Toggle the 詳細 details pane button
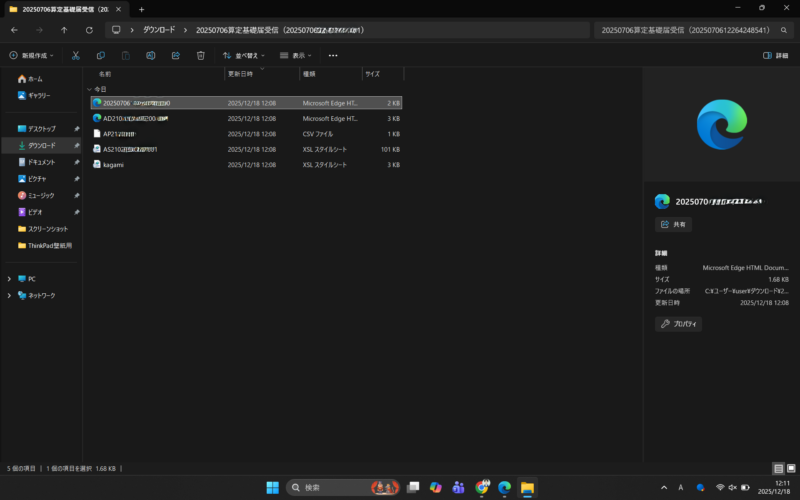This screenshot has height=500, width=800. 776,56
